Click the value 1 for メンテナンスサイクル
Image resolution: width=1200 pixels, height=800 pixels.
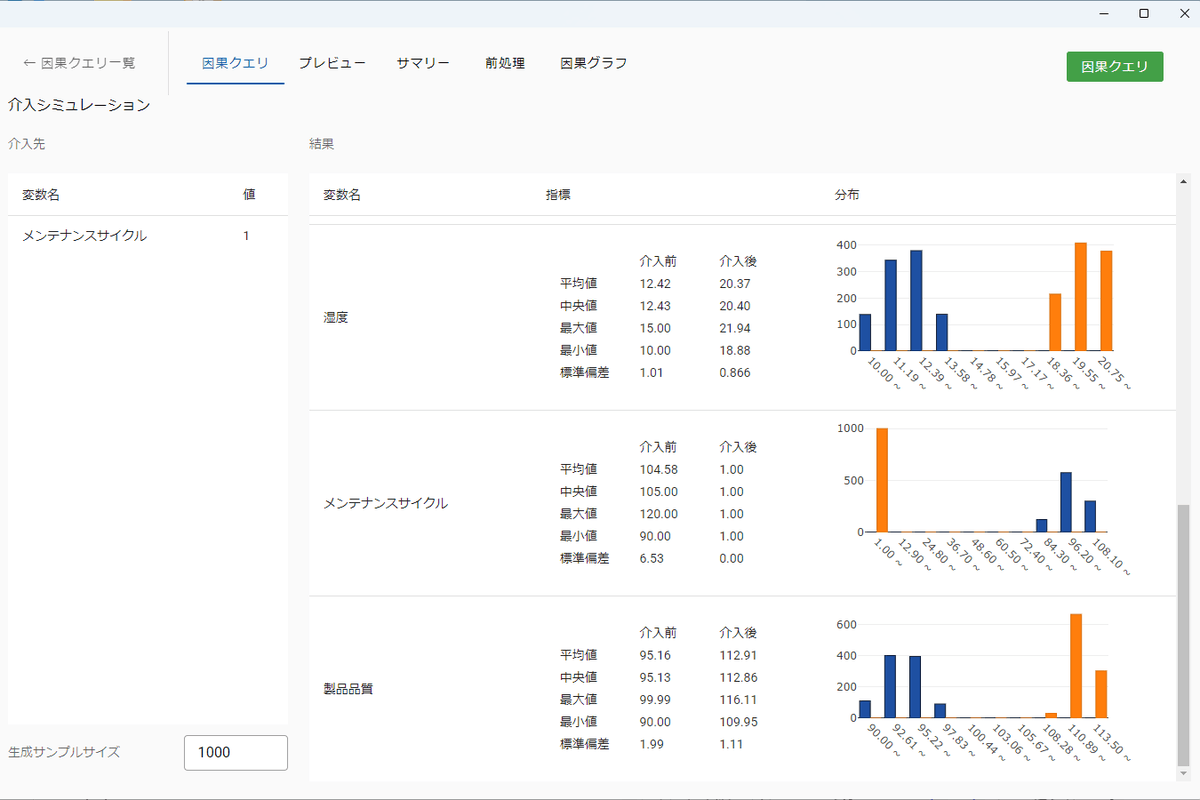[x=247, y=236]
